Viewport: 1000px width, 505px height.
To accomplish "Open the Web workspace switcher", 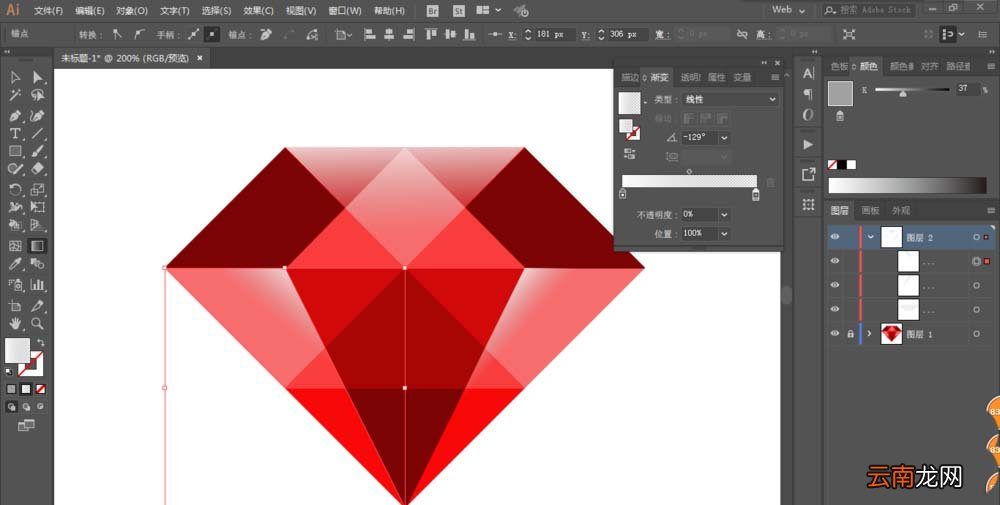I will click(788, 10).
